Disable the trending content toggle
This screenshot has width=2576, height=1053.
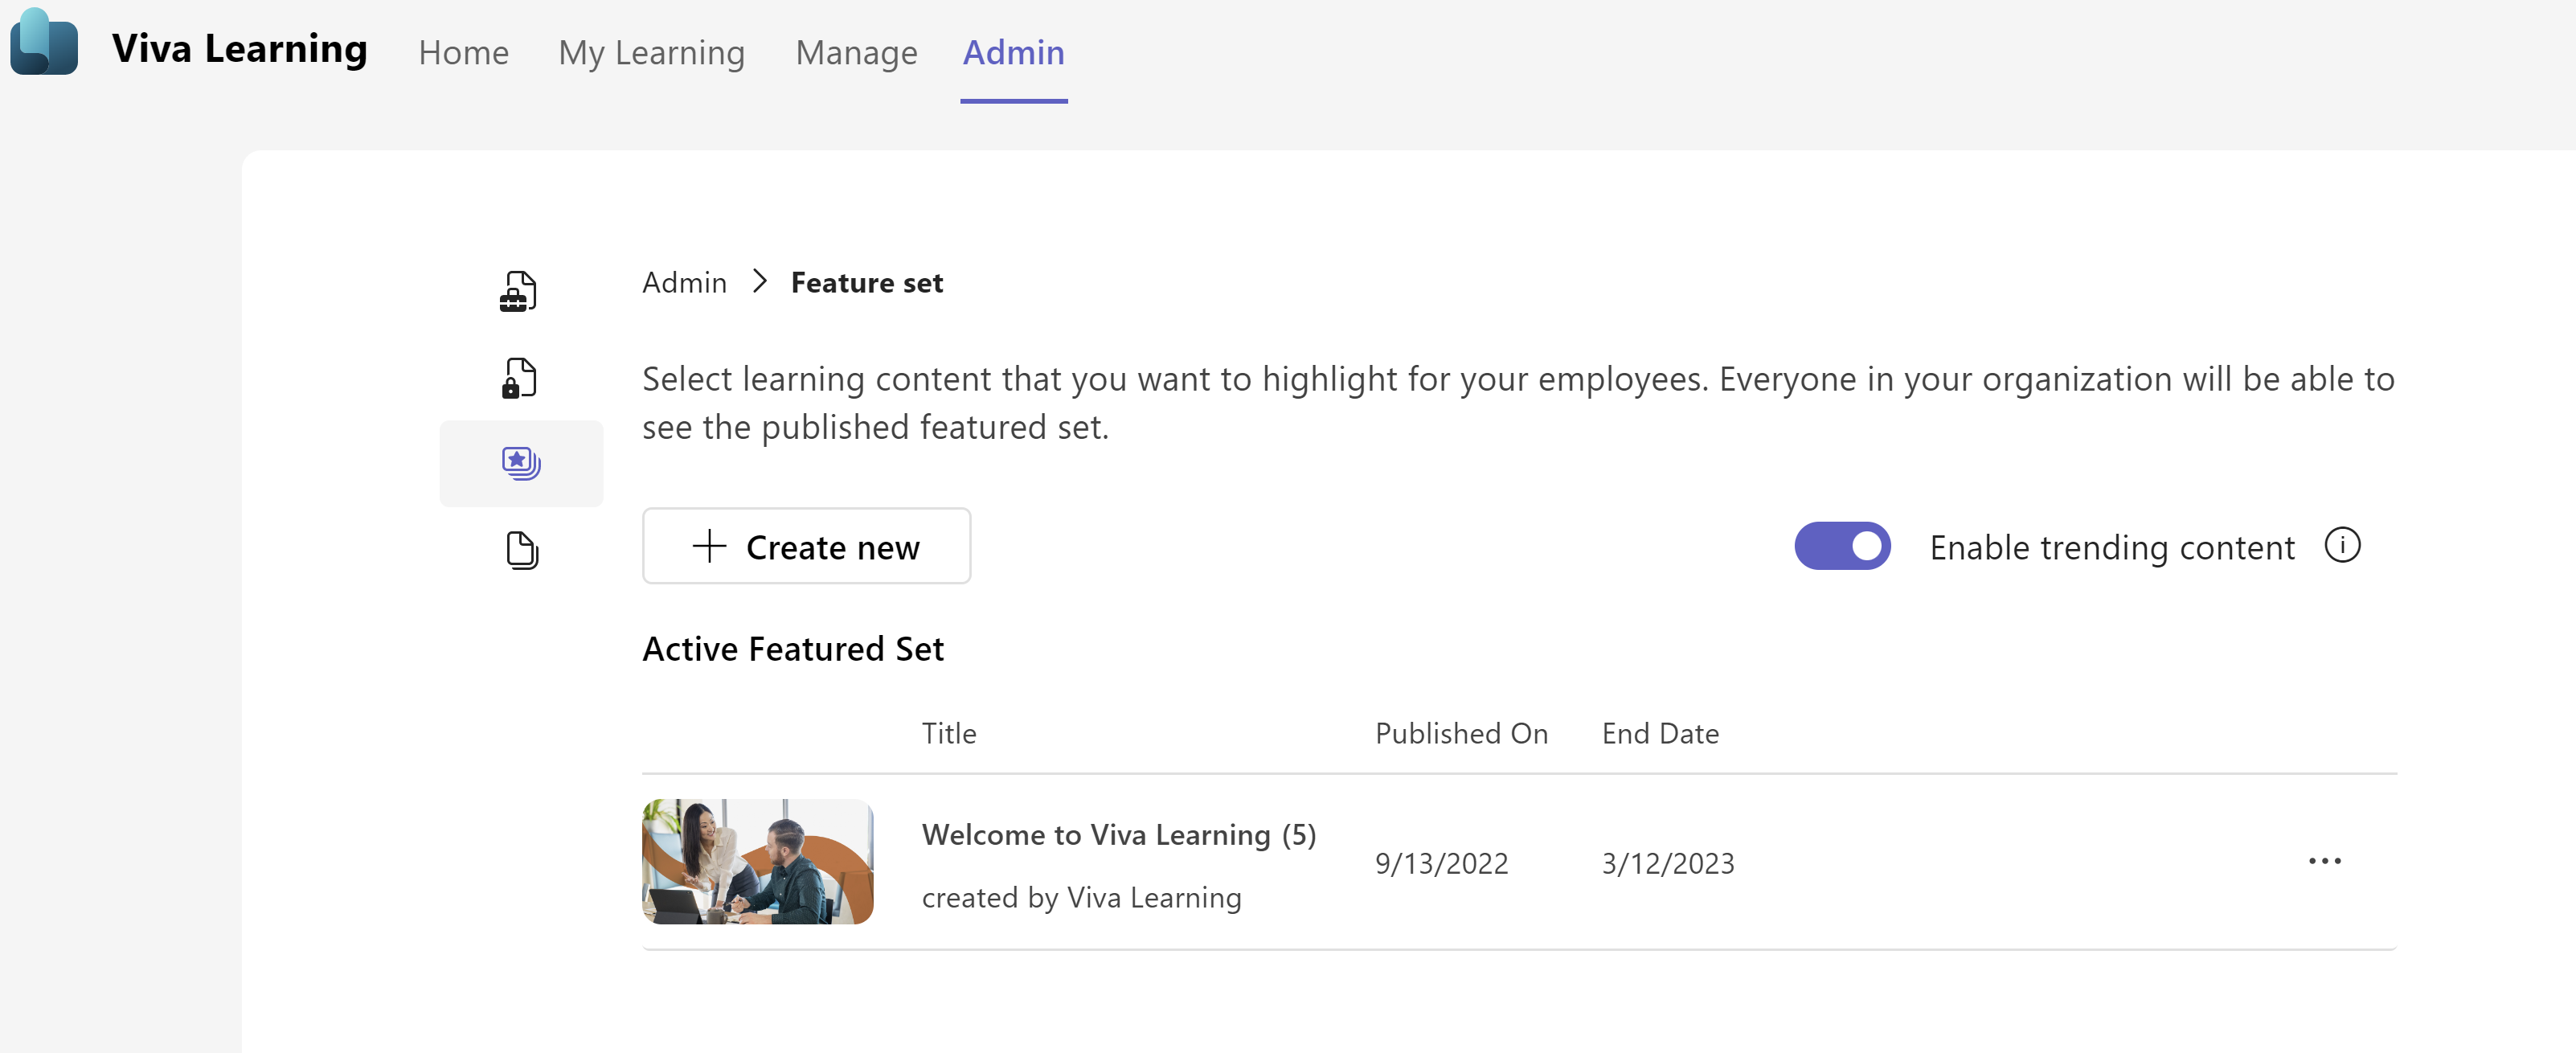(x=1842, y=546)
